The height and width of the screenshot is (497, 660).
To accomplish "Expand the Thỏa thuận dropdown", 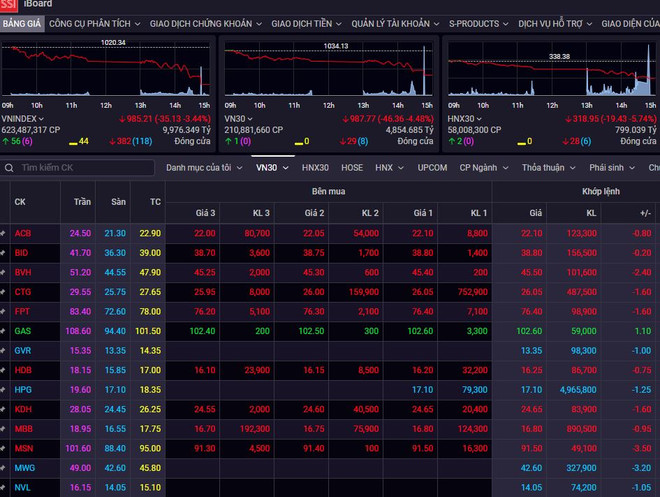I will 549,168.
